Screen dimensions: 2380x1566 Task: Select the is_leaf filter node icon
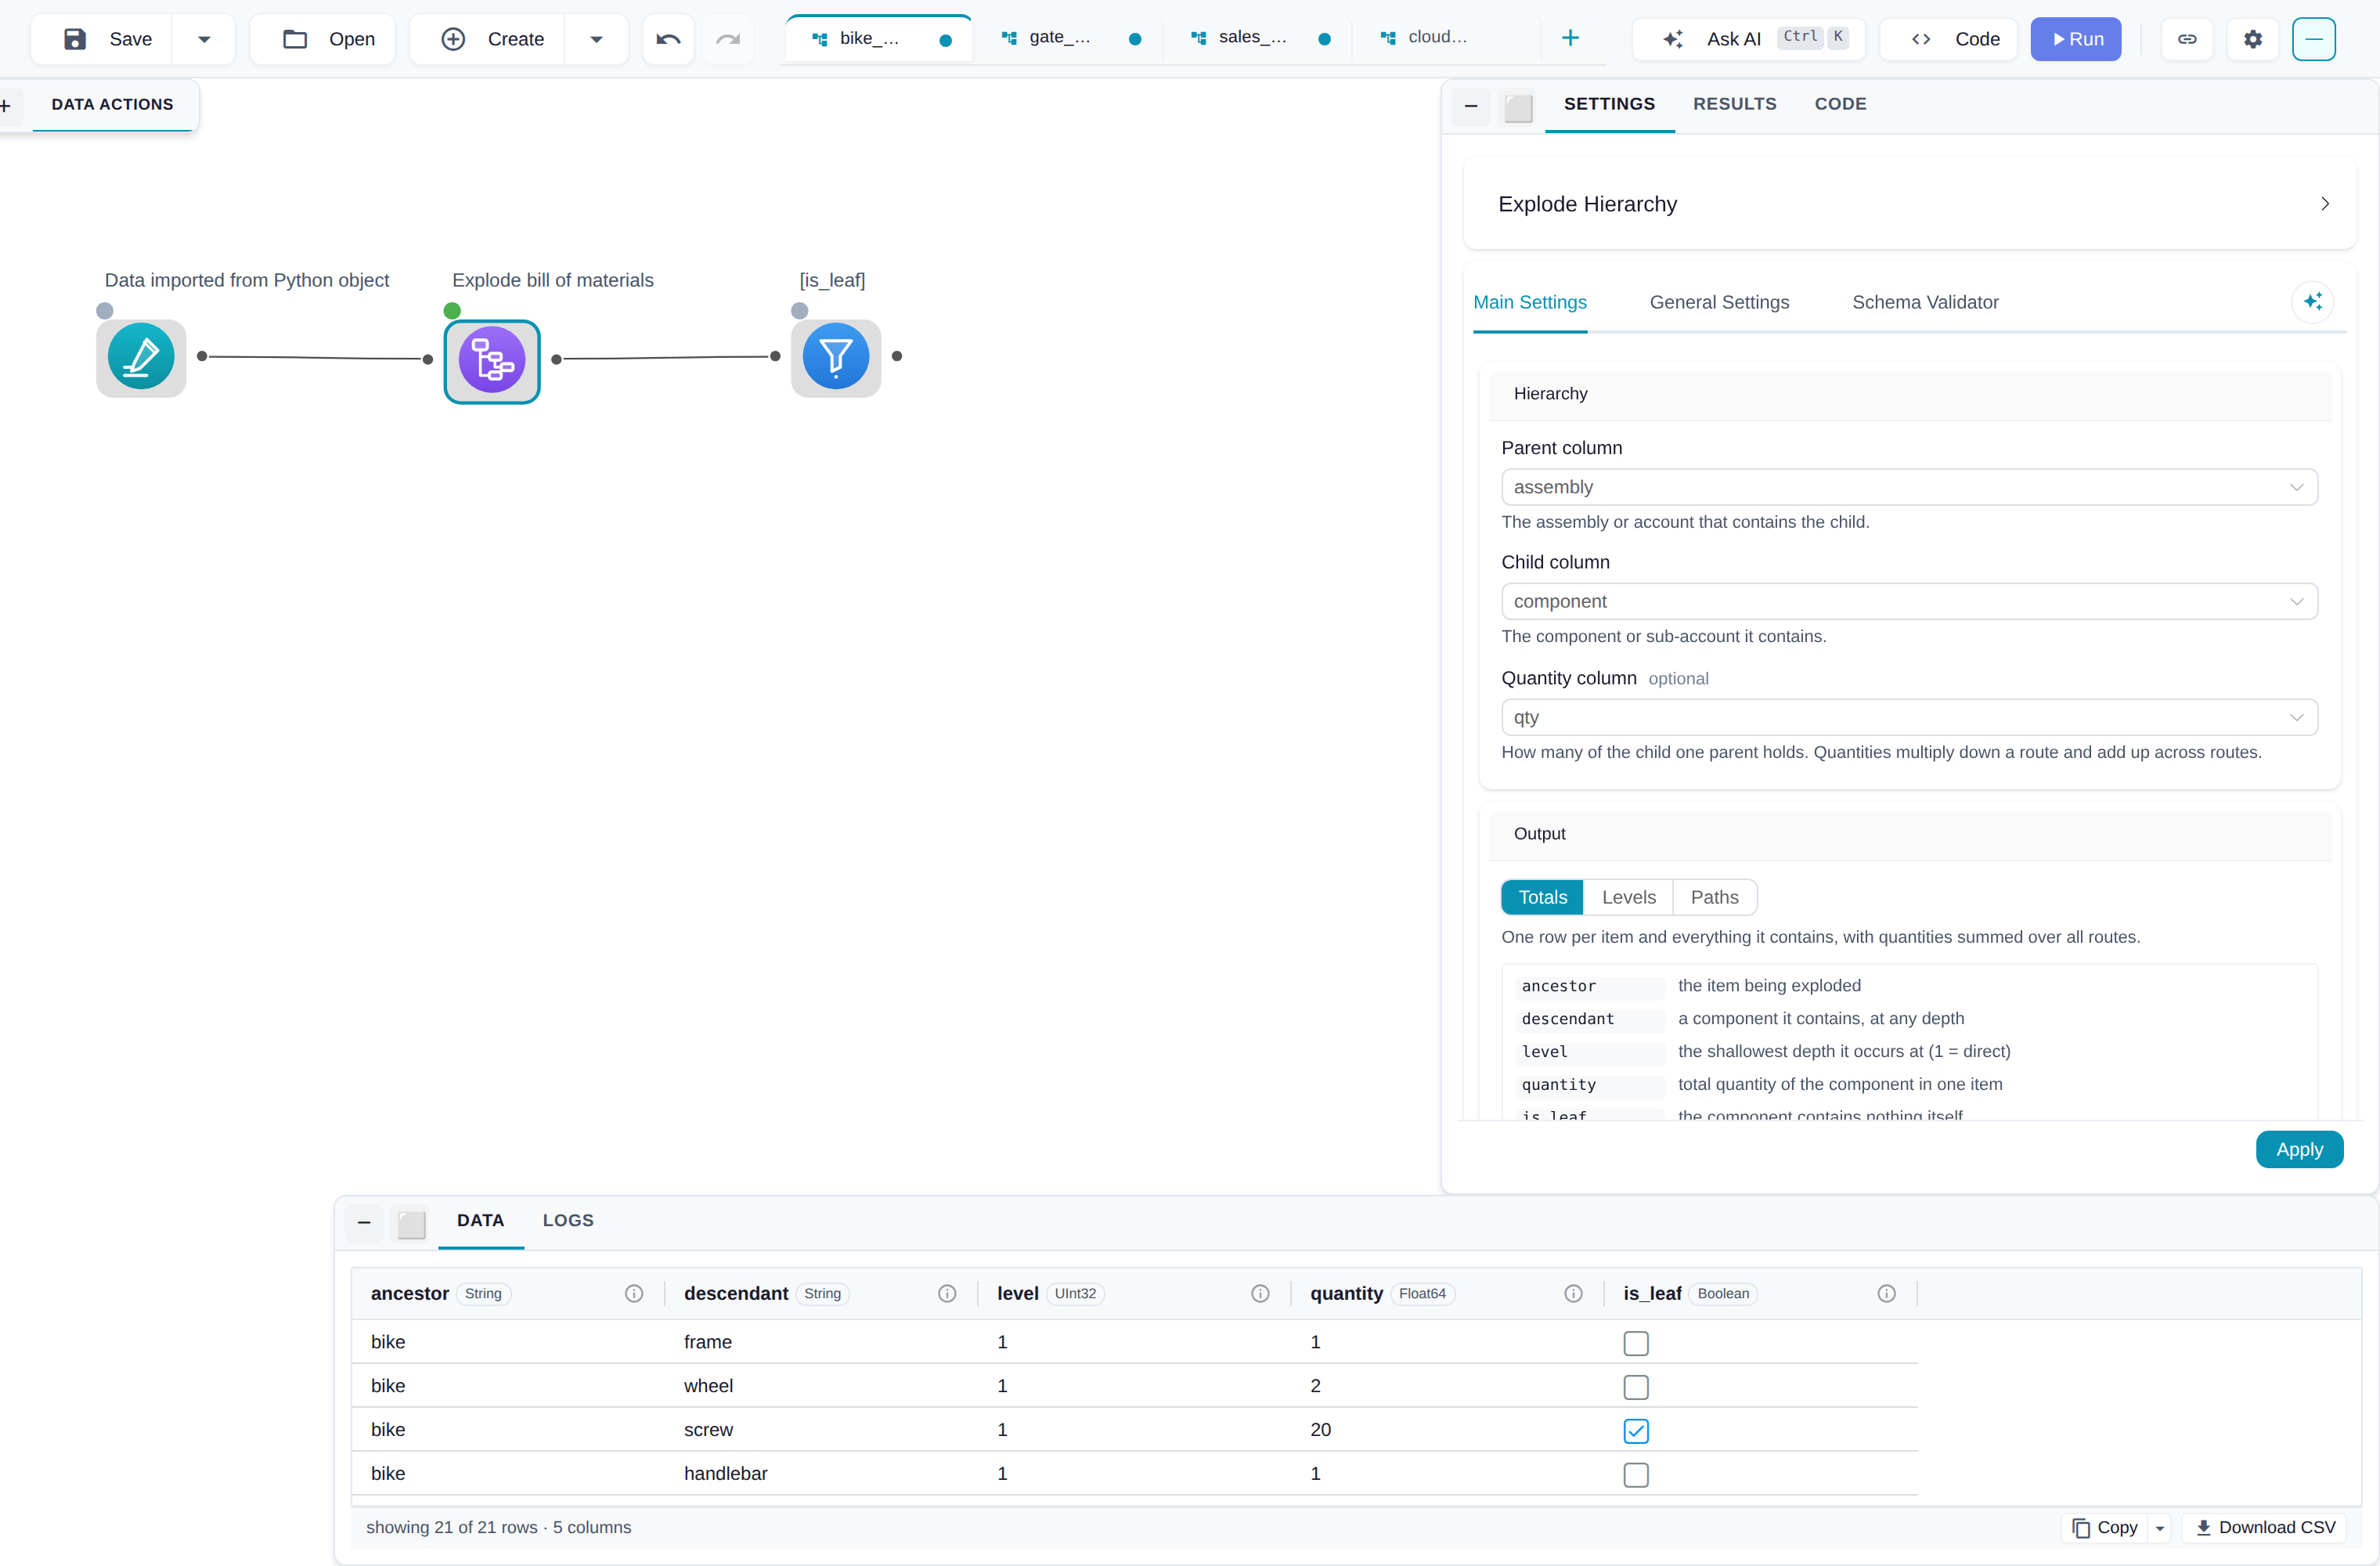click(x=835, y=357)
